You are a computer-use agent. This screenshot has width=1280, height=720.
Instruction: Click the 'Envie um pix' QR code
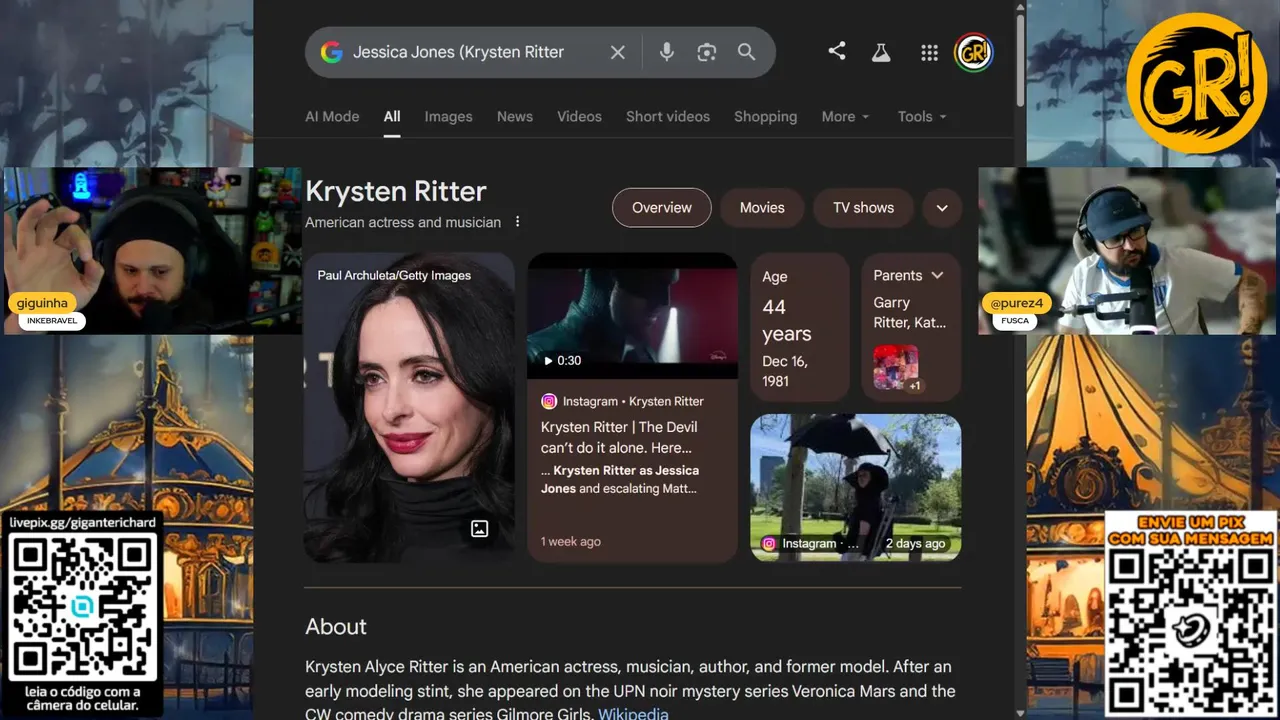(1191, 633)
